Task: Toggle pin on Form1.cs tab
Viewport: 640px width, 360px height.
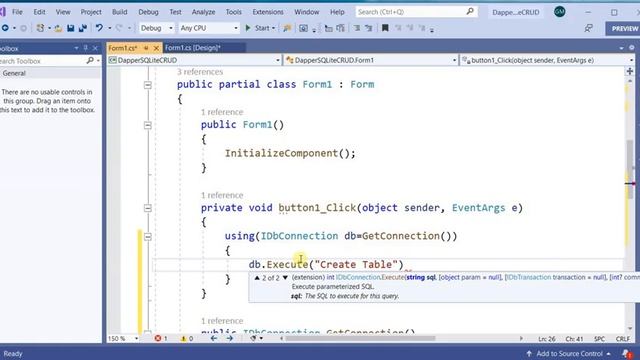Action: [146, 48]
